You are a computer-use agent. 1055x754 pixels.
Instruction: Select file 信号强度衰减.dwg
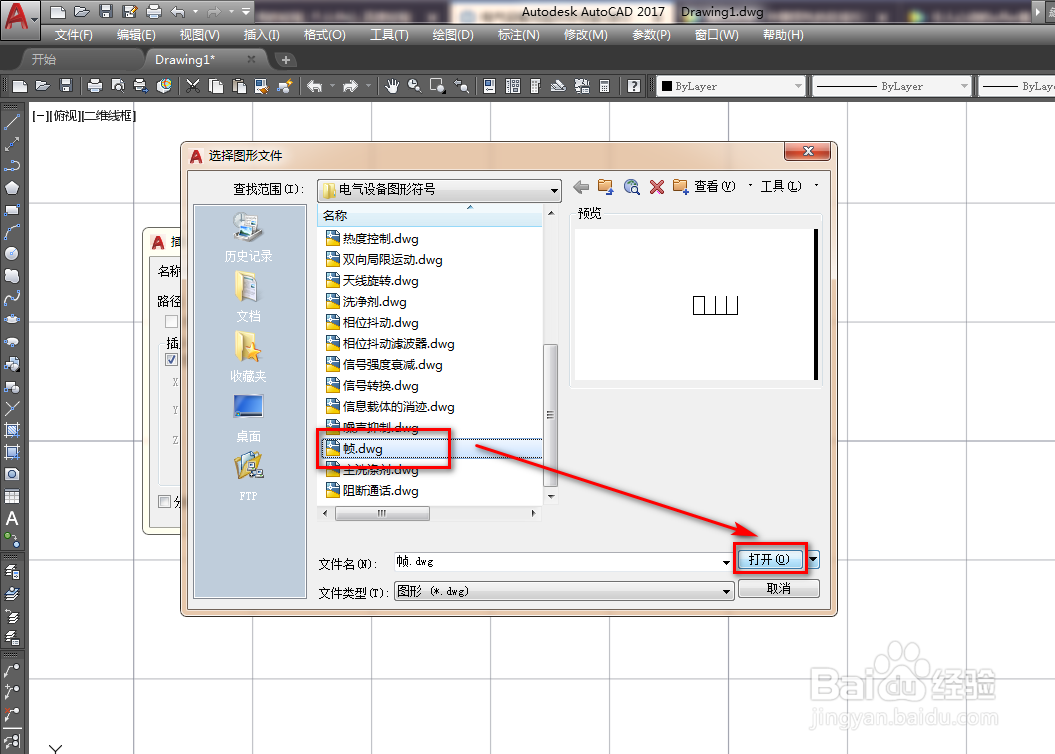pyautogui.click(x=384, y=365)
